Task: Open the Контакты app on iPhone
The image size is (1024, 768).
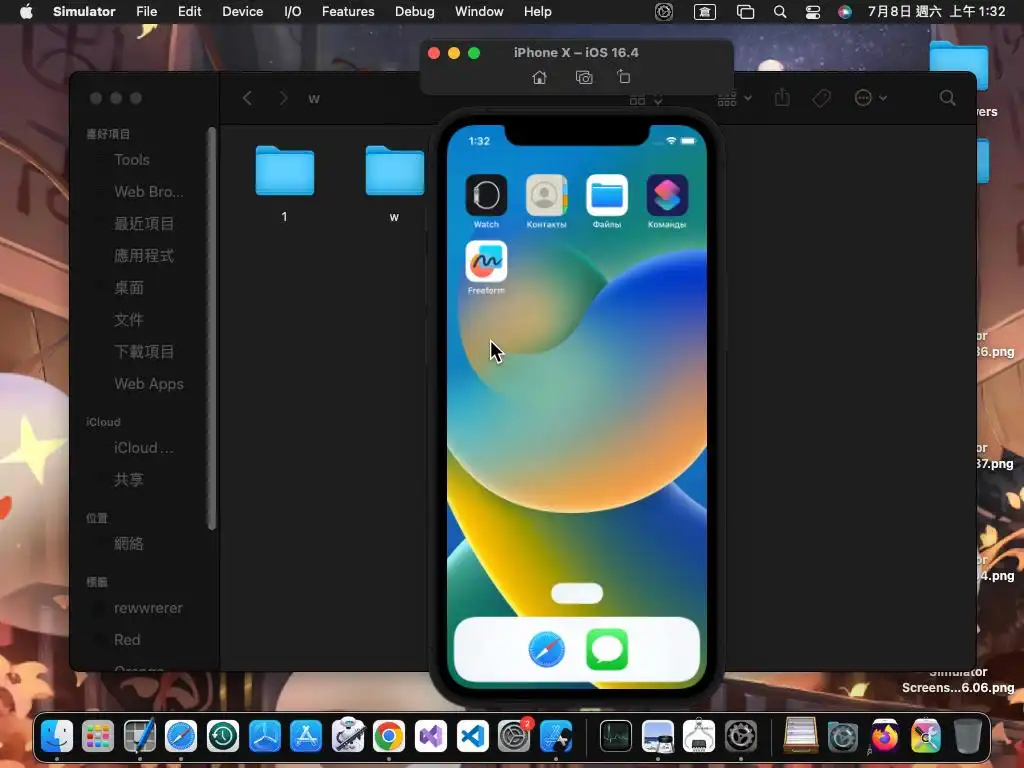Action: (546, 195)
